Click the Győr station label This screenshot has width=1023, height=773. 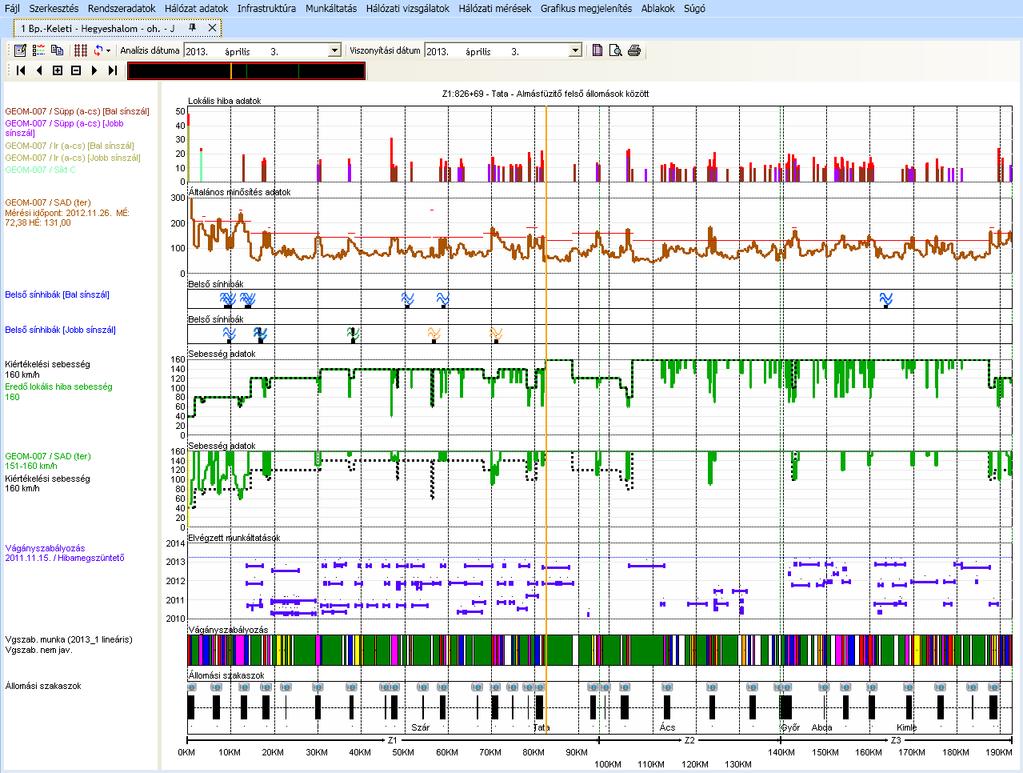pyautogui.click(x=791, y=727)
